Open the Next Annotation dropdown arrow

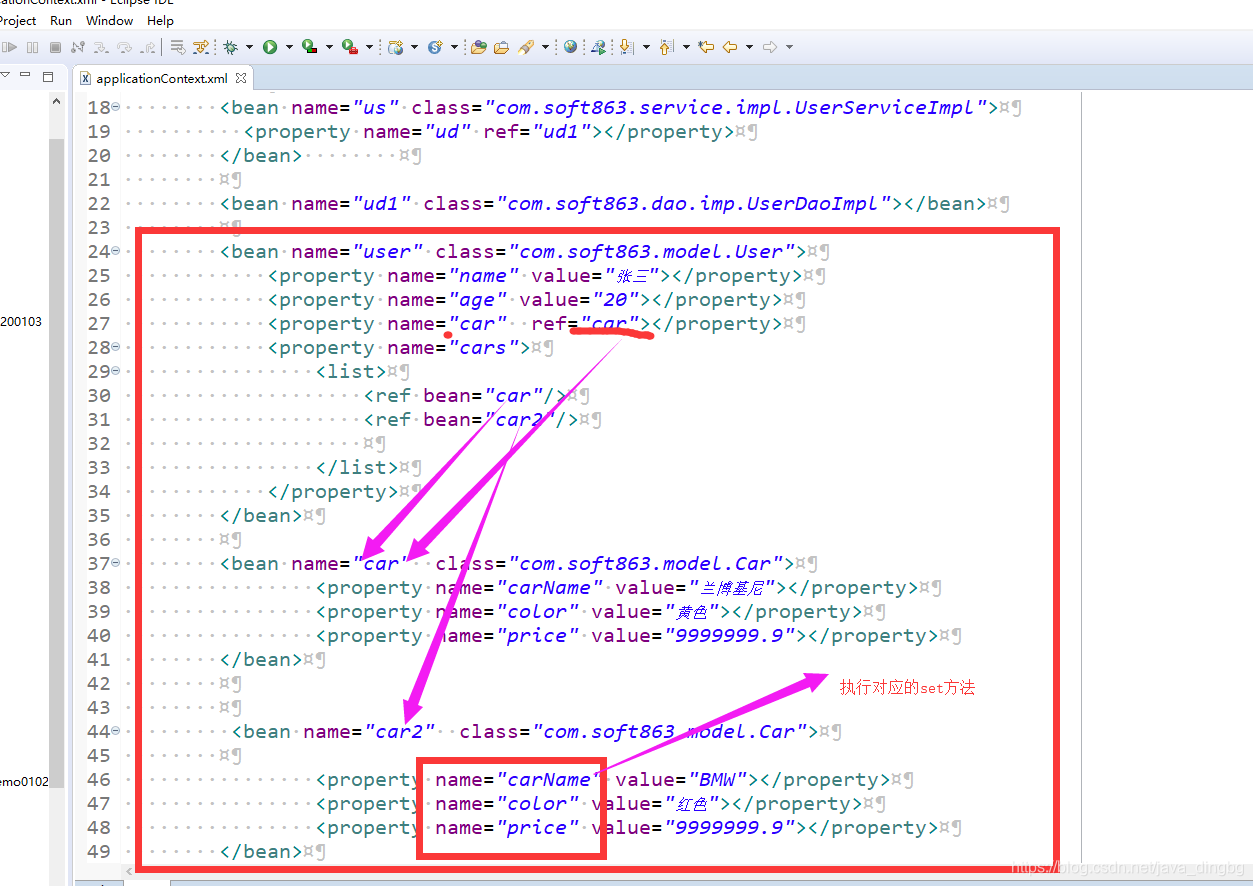coord(646,47)
